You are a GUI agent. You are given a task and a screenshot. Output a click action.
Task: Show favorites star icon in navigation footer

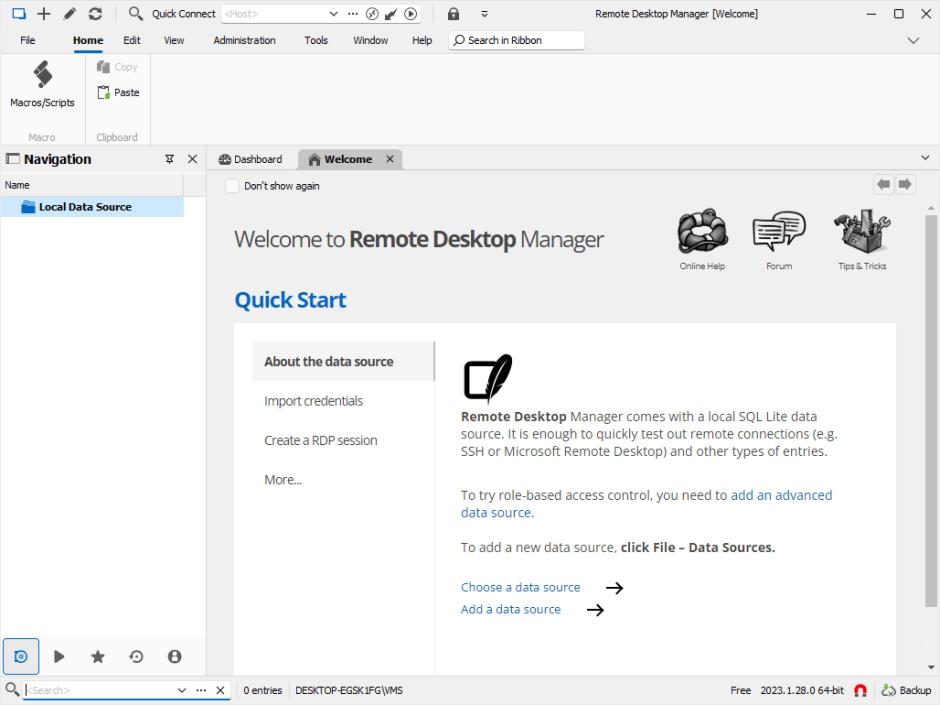pos(98,656)
